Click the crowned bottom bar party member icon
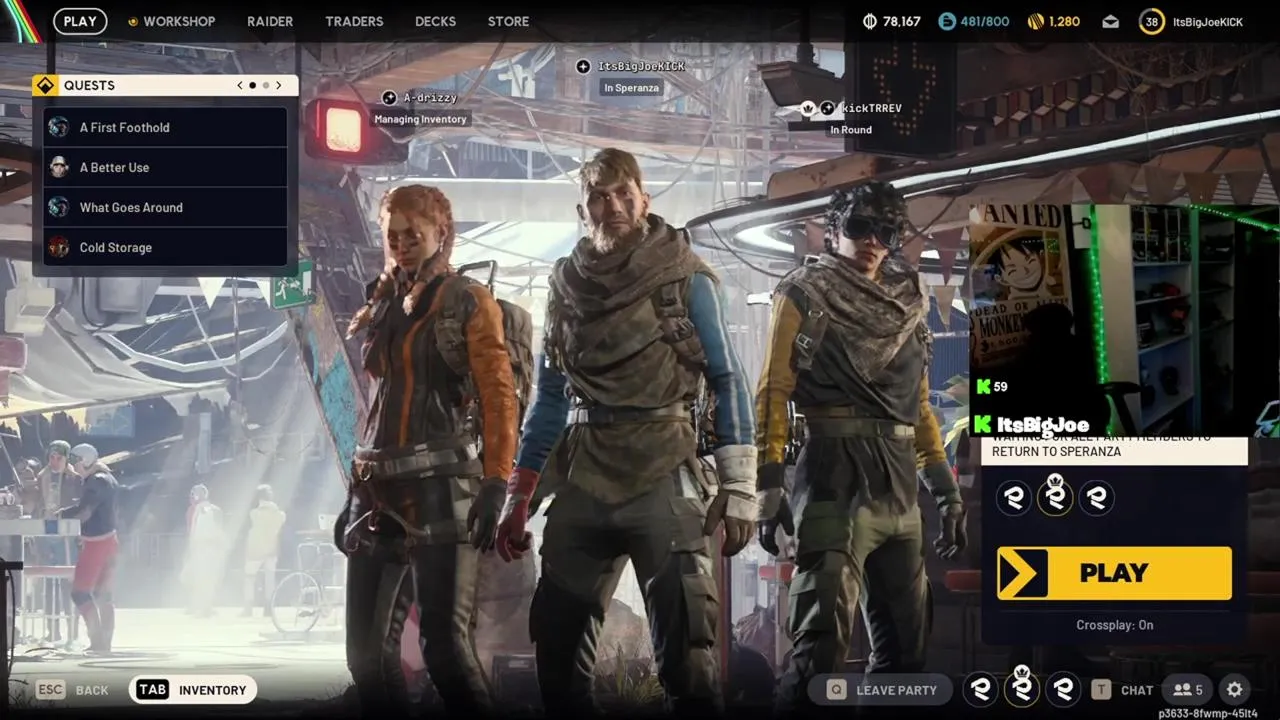This screenshot has height=720, width=1280. pyautogui.click(x=1022, y=687)
